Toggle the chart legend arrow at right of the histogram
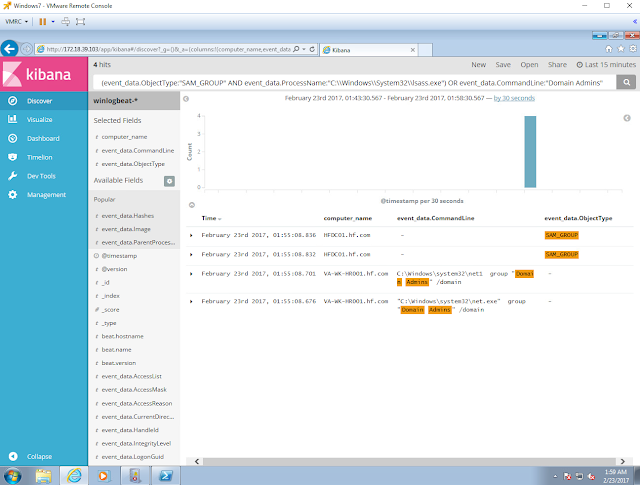Viewport: 640px width, 485px height. [627, 118]
